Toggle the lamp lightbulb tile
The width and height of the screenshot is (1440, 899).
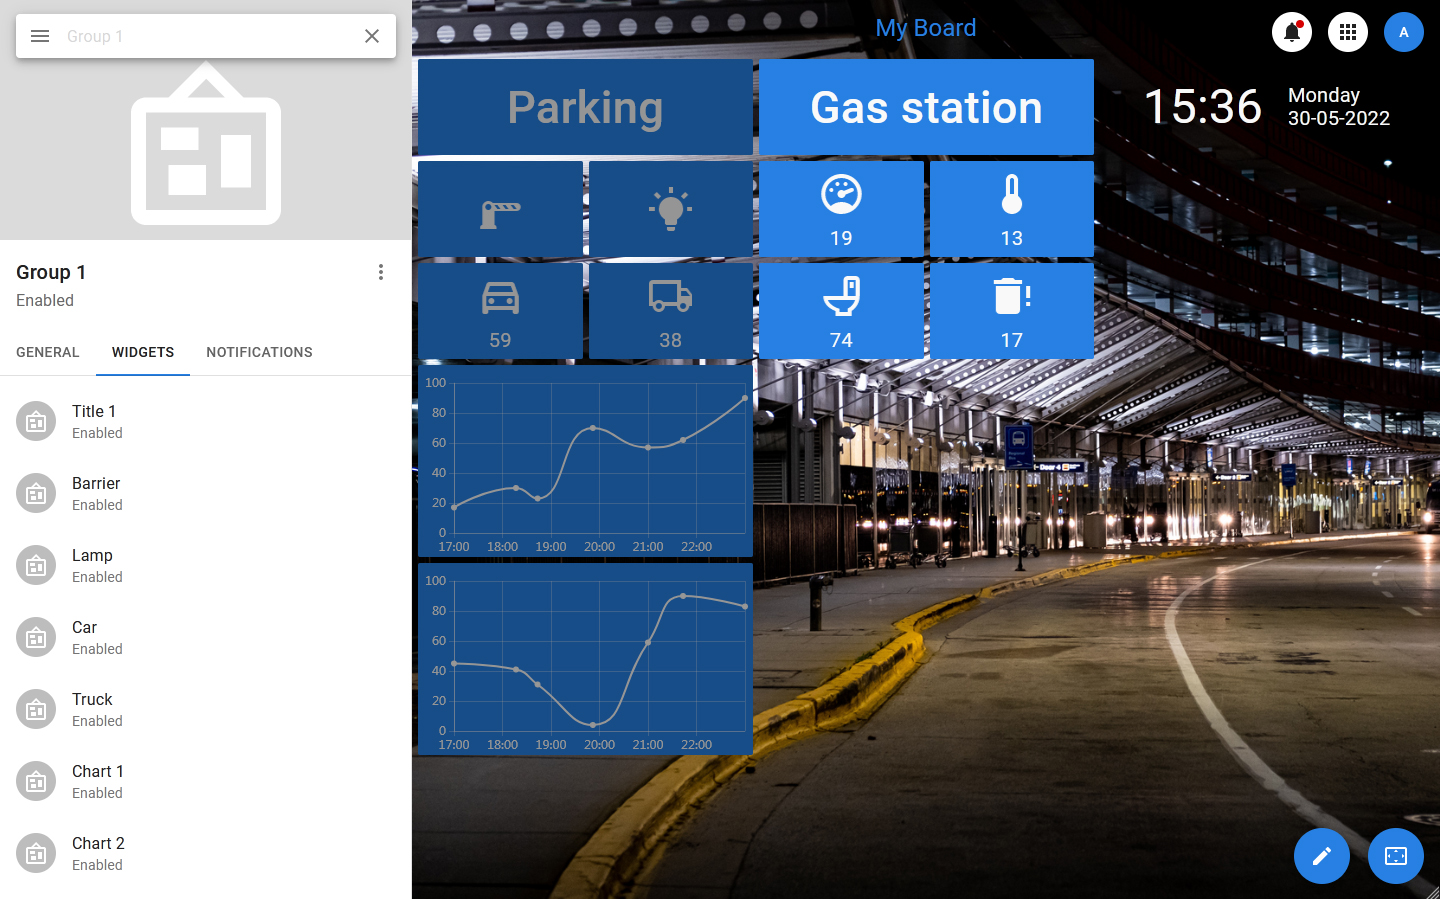point(670,210)
